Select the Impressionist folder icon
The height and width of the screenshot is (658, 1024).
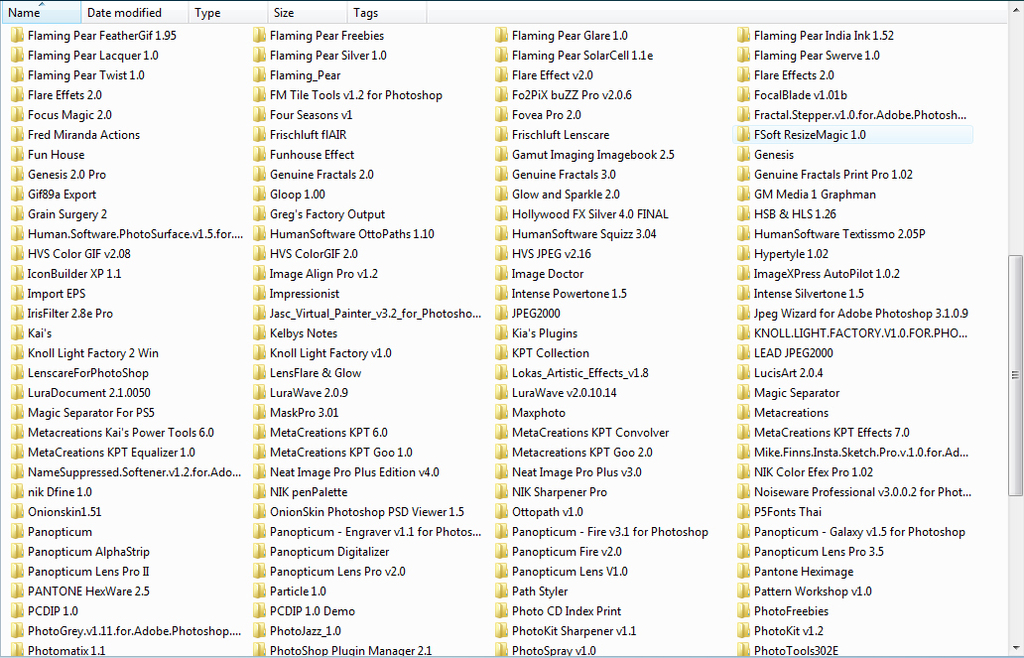260,294
